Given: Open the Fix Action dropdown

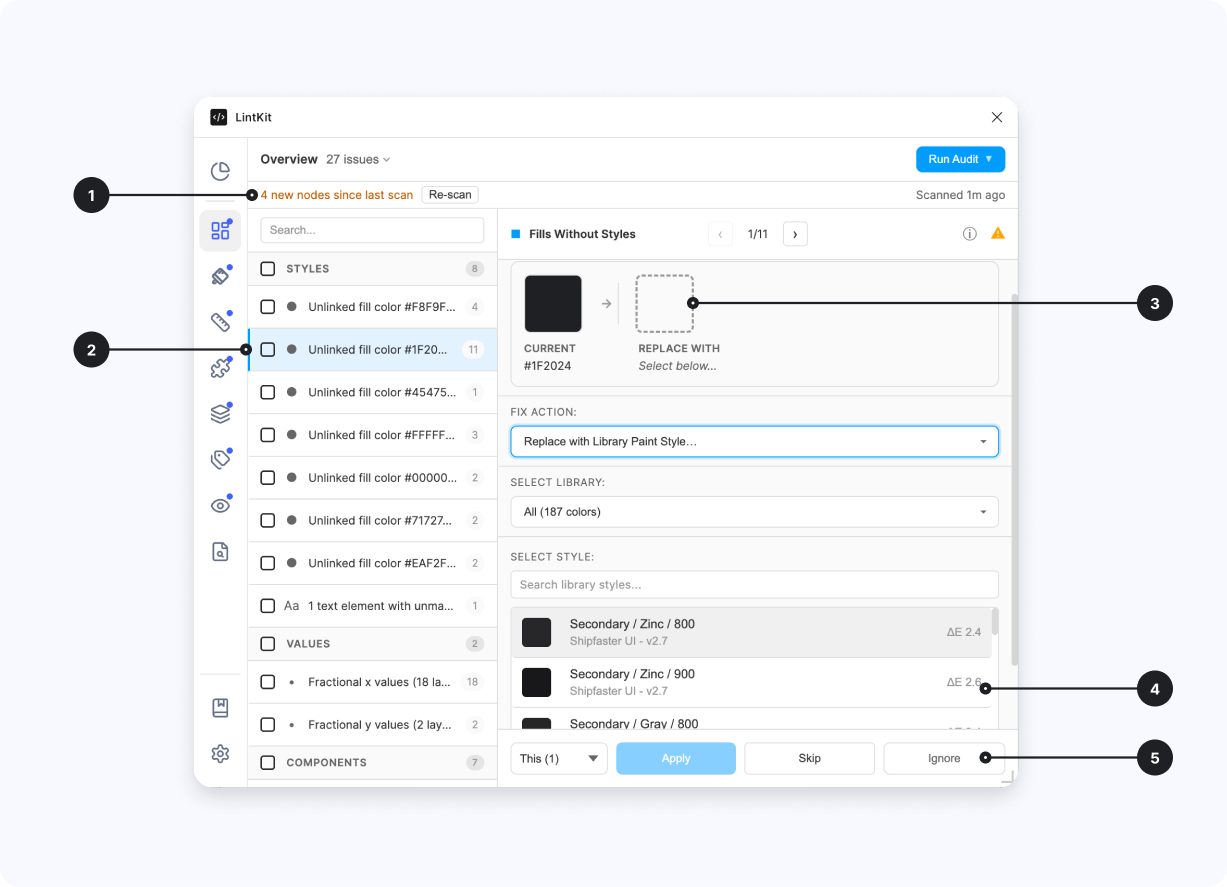Looking at the screenshot, I should tap(754, 441).
